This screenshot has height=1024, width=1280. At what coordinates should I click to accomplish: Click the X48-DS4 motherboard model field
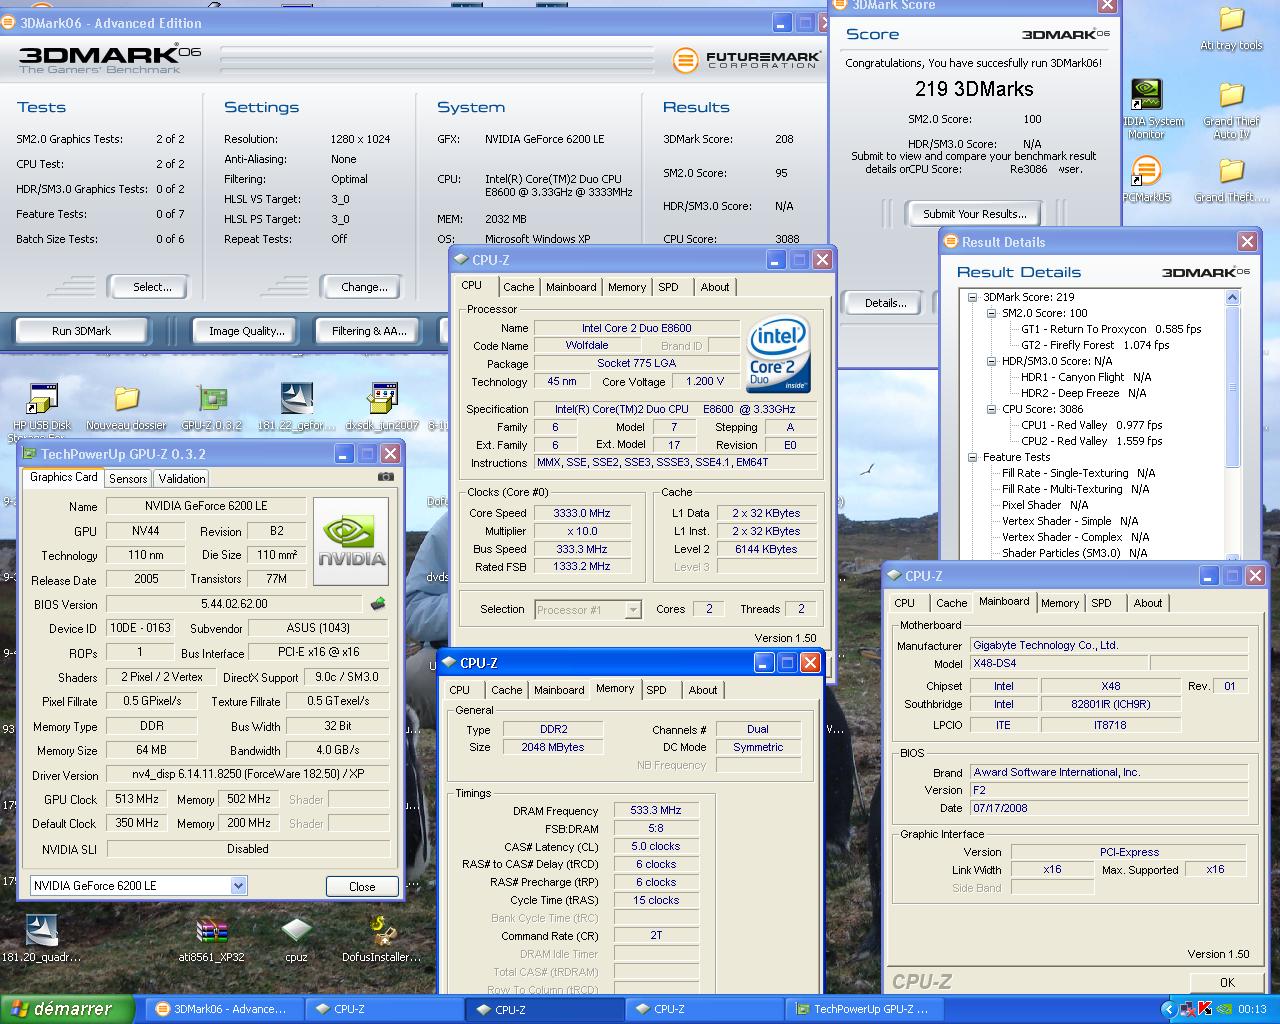coord(1059,663)
